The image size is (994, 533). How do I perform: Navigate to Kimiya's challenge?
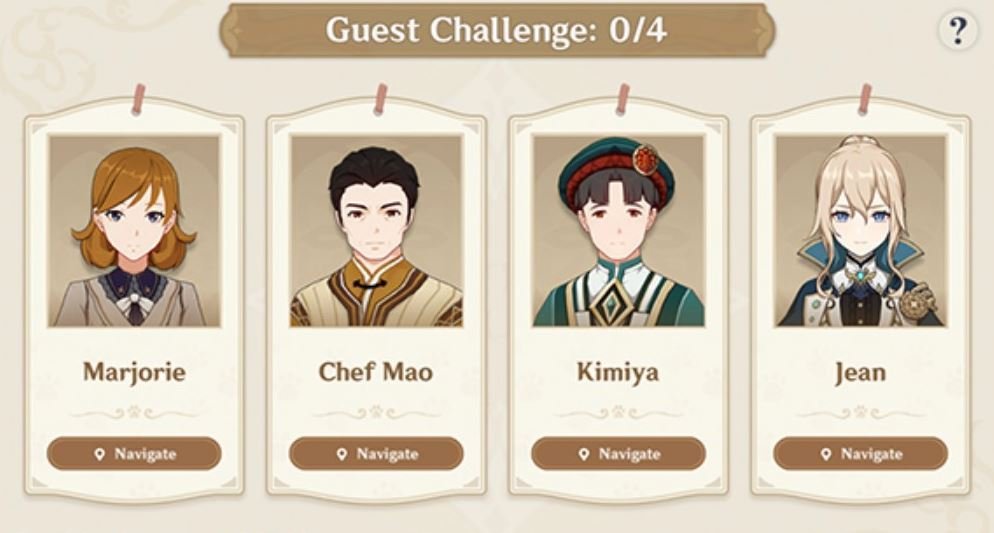tap(618, 454)
